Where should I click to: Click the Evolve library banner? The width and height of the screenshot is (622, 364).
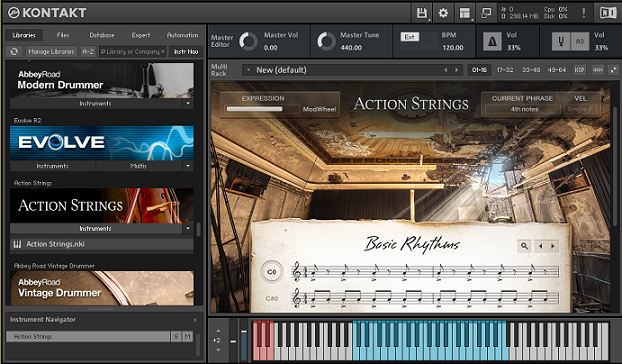(x=102, y=143)
